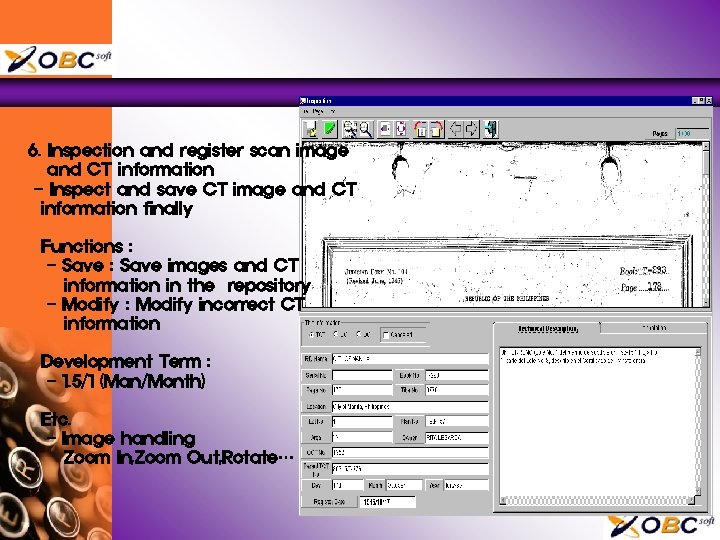The height and width of the screenshot is (540, 720).
Task: Click the Page number field at top right
Action: pos(692,134)
